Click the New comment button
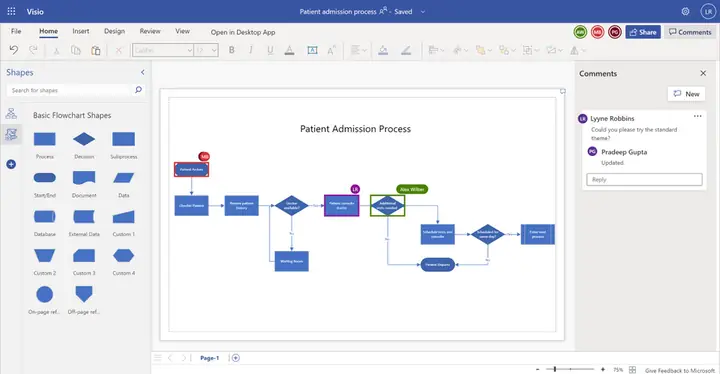Screen dimensions: 720x374 click(686, 94)
